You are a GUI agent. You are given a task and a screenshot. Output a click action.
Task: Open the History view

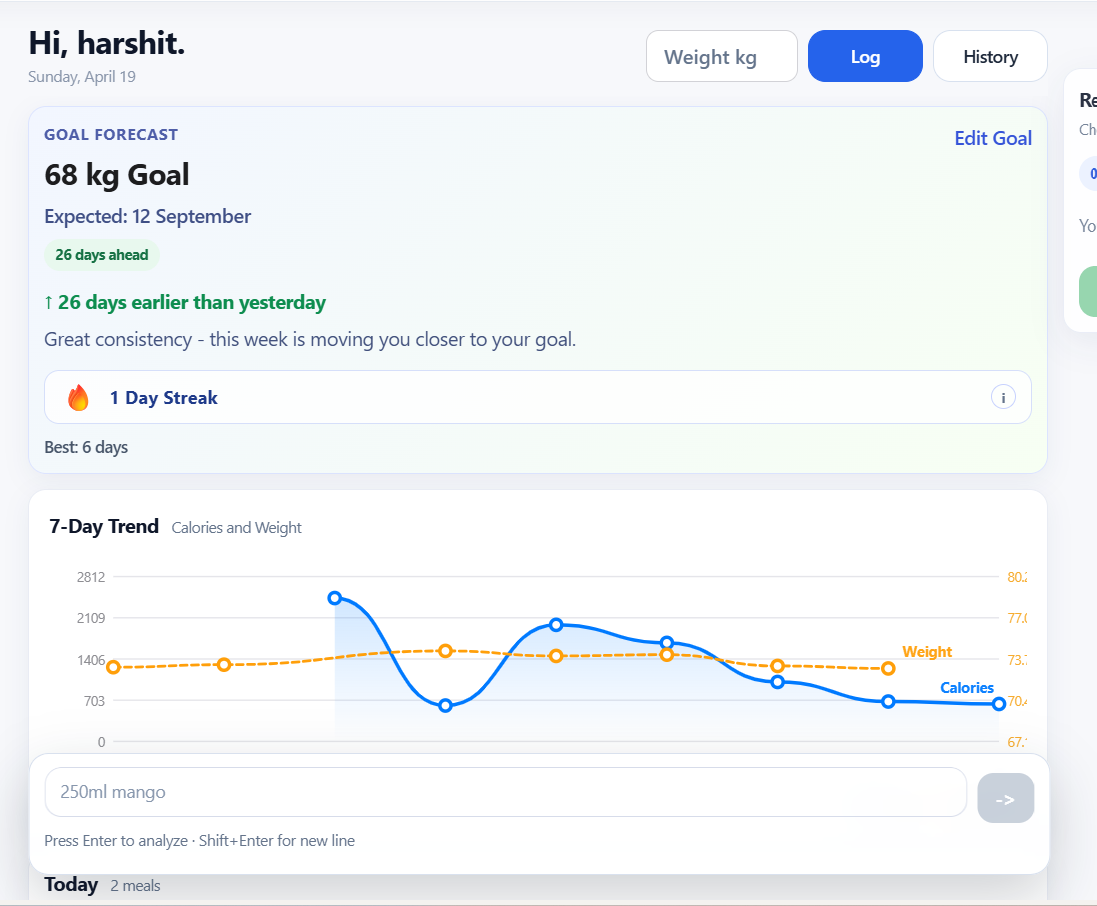pos(990,56)
